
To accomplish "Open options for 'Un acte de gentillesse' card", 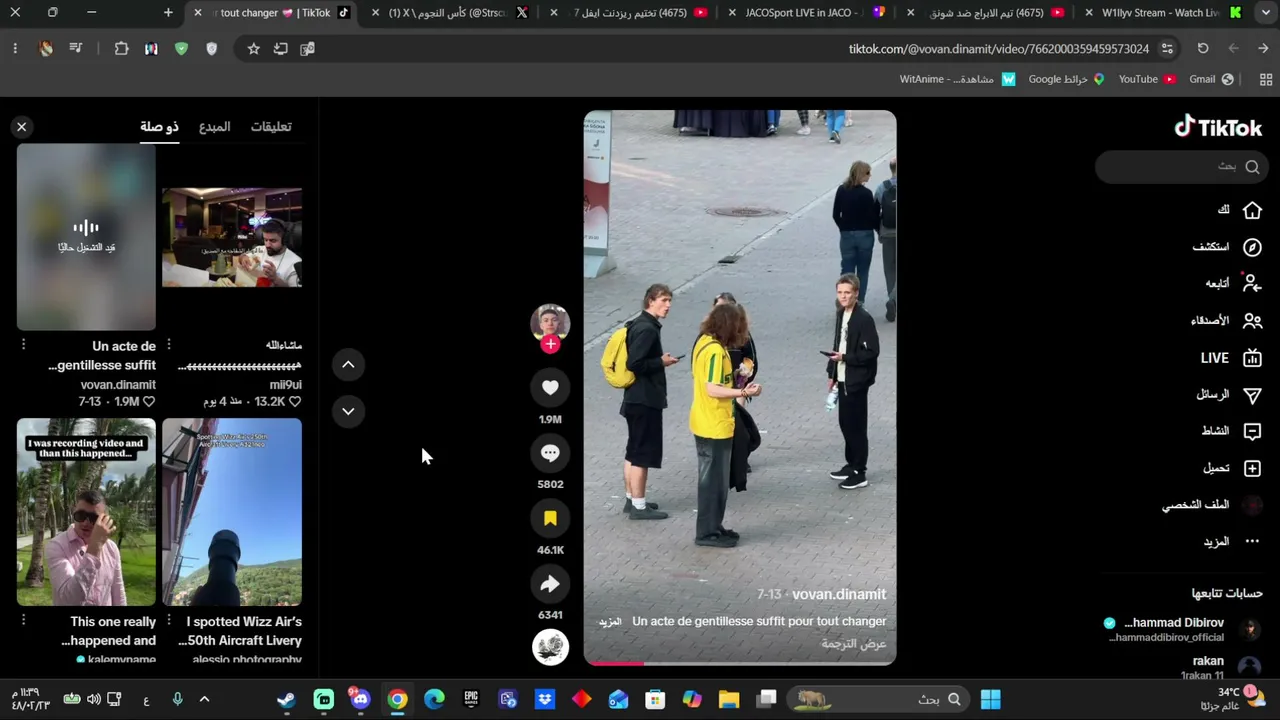I will click(x=23, y=345).
